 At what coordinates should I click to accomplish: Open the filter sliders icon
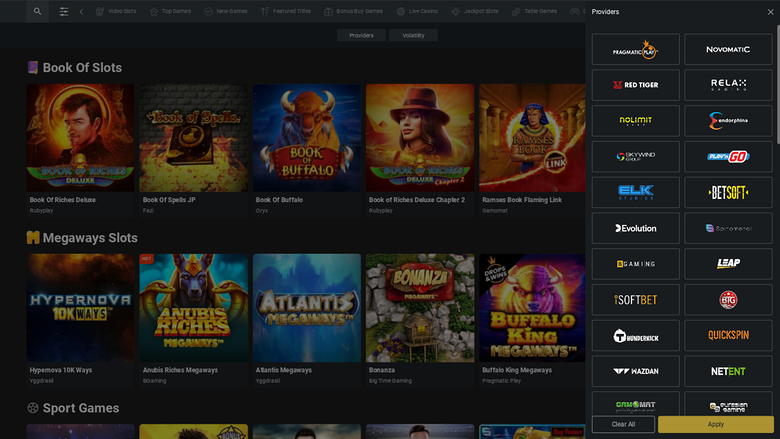coord(64,11)
